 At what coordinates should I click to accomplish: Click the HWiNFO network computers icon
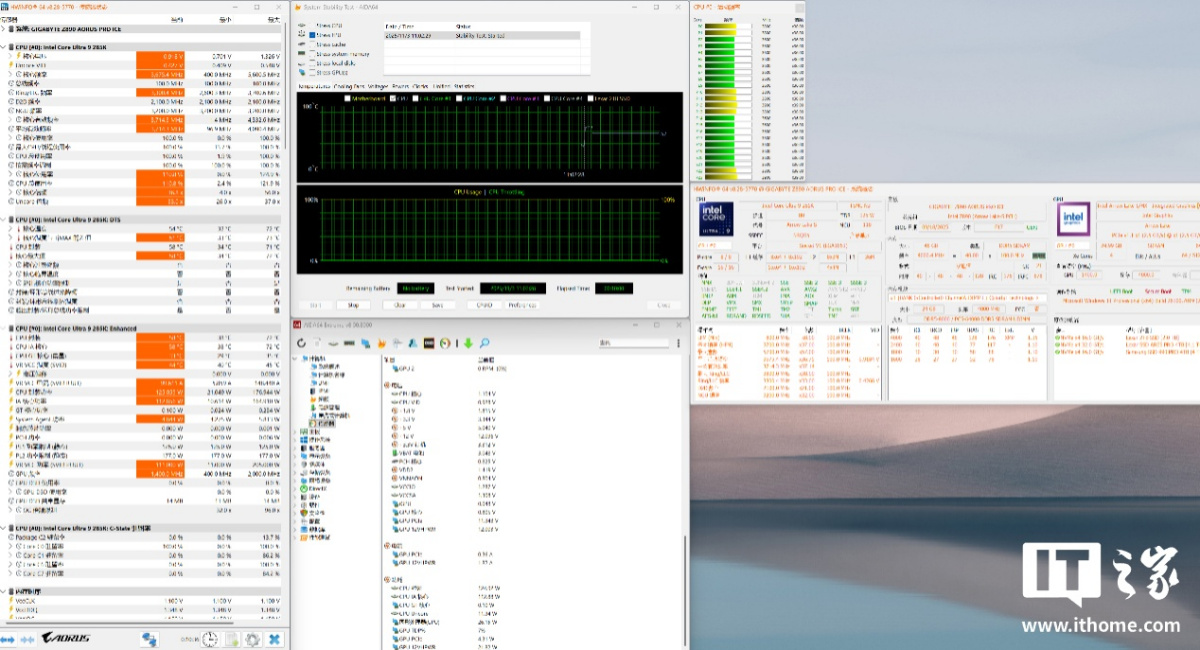(x=149, y=639)
